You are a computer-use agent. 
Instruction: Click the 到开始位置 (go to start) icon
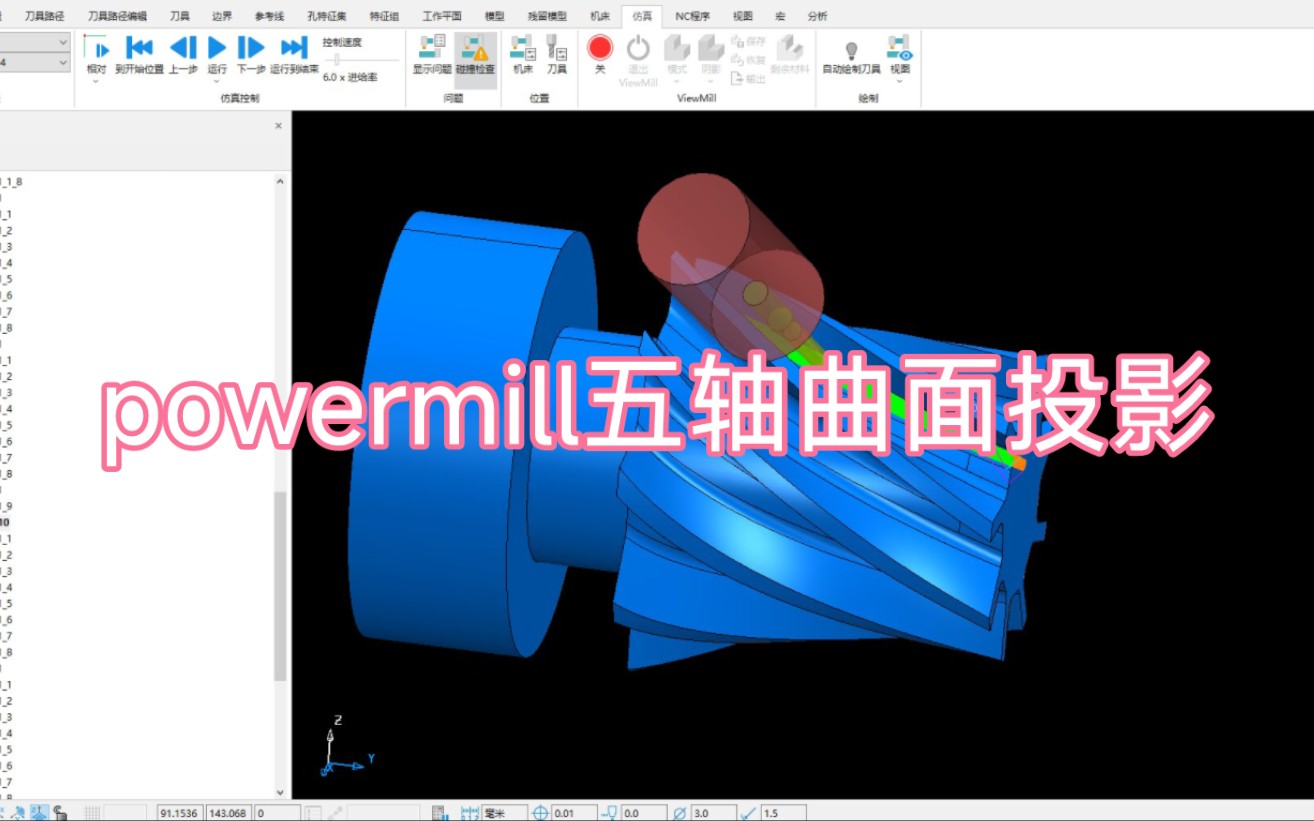pyautogui.click(x=139, y=47)
